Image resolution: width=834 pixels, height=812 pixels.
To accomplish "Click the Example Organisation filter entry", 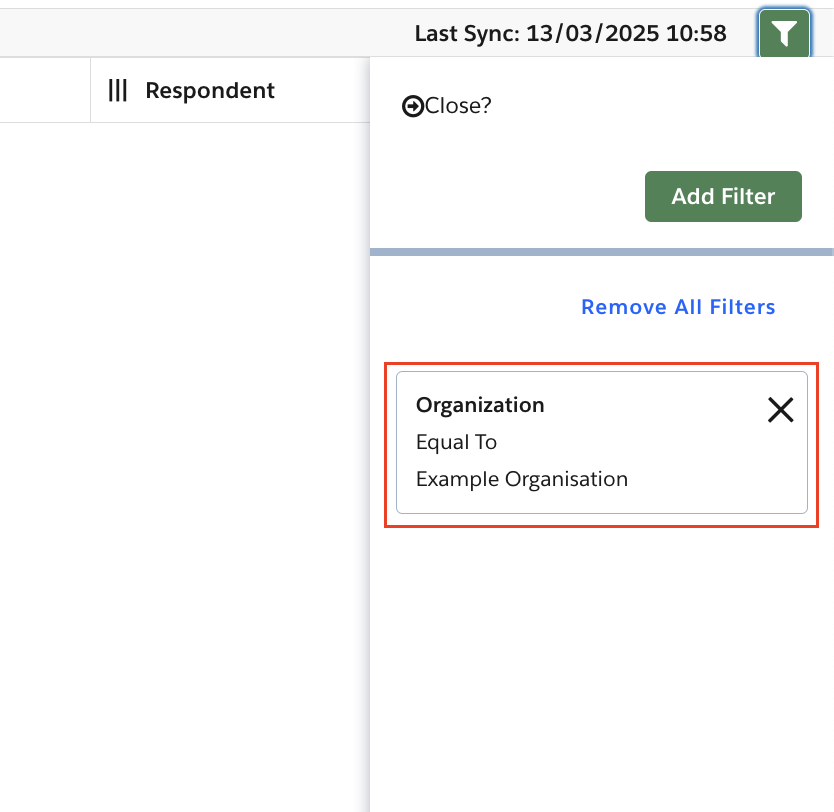I will (x=521, y=479).
